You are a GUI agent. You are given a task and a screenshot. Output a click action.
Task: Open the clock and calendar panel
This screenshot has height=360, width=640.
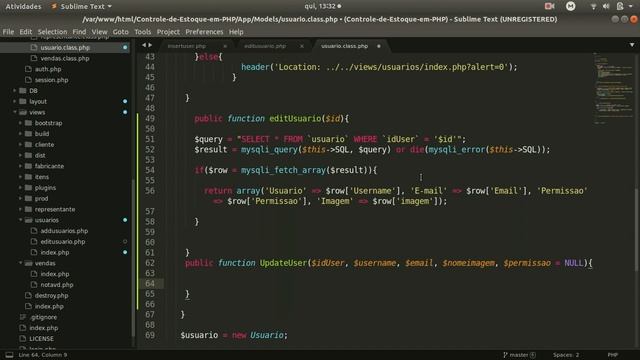pyautogui.click(x=322, y=7)
